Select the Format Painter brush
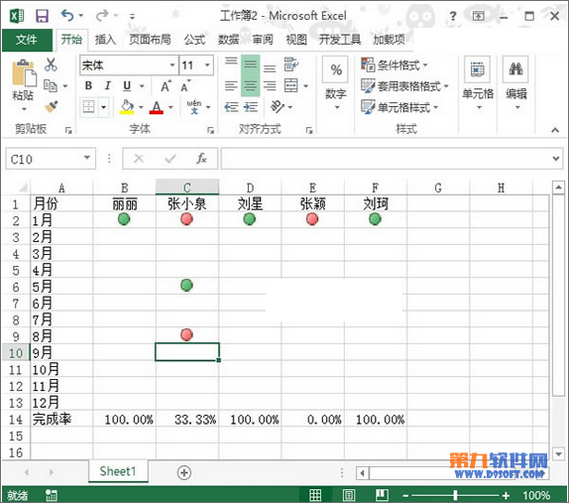The image size is (569, 503). tap(51, 106)
